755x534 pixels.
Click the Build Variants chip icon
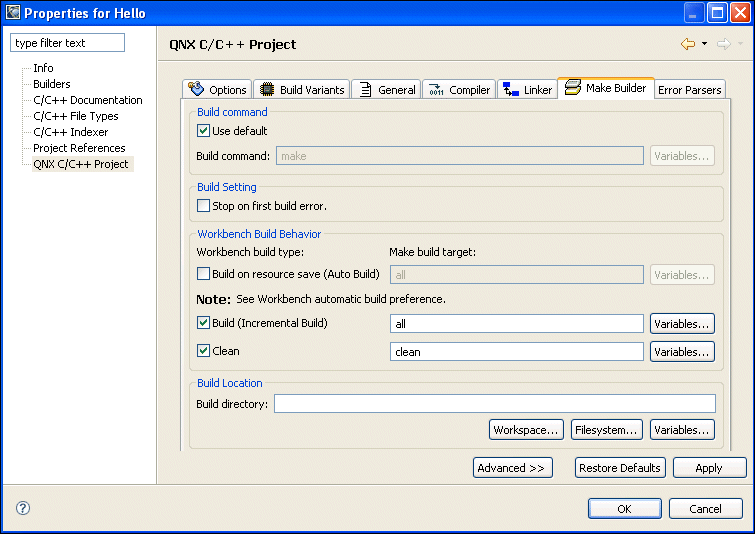coord(267,89)
